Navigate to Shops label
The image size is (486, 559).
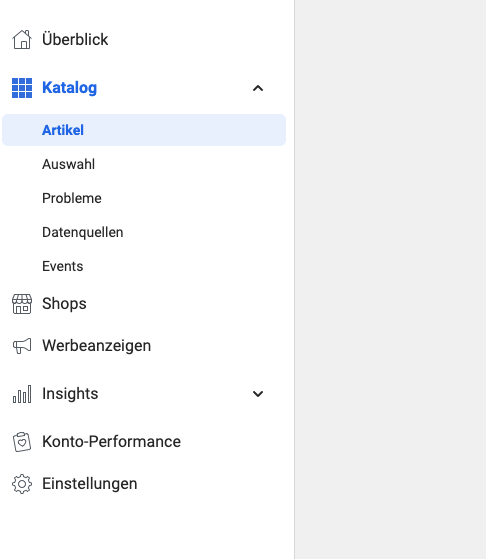(x=64, y=304)
